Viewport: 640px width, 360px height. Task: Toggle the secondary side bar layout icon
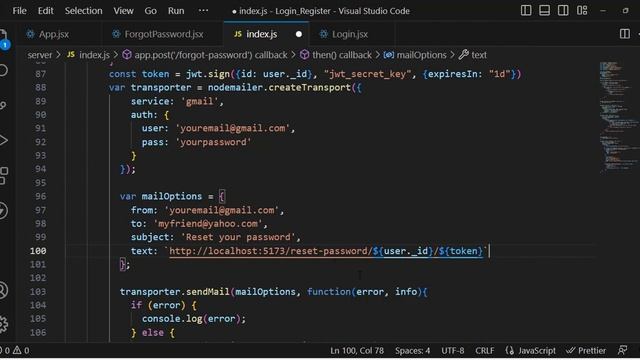[563, 11]
